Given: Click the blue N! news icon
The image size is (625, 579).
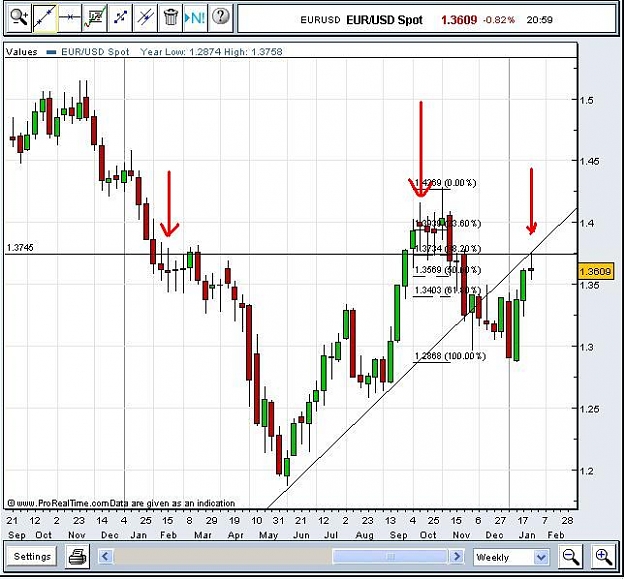Looking at the screenshot, I should pos(195,18).
